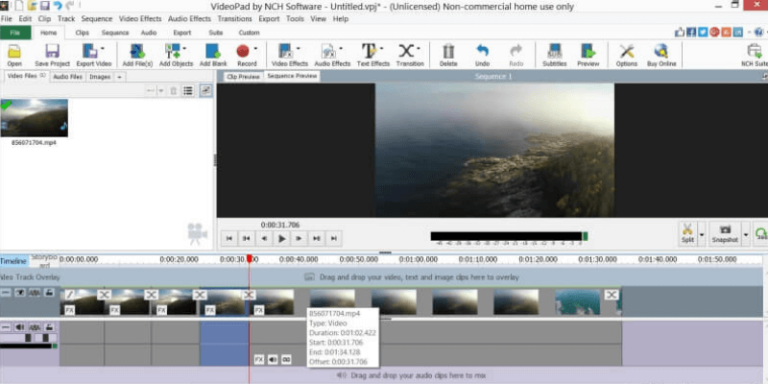Viewport: 768px width, 384px height.
Task: Click the link icon on the audio clip
Action: pos(286,360)
